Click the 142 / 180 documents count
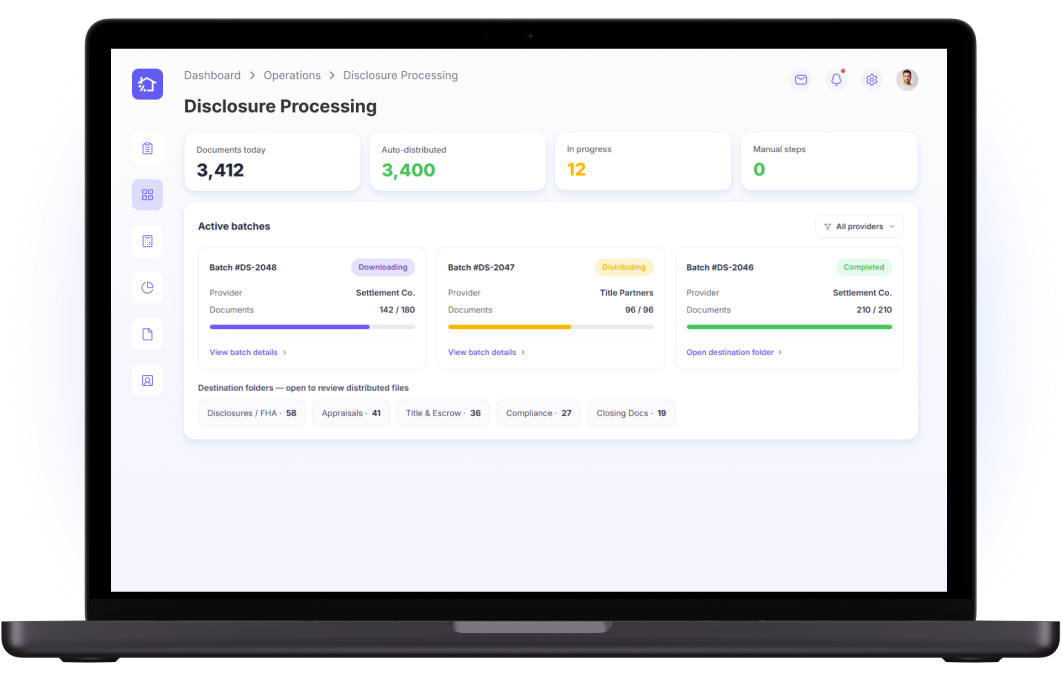This screenshot has width=1062, height=675. pyautogui.click(x=397, y=310)
